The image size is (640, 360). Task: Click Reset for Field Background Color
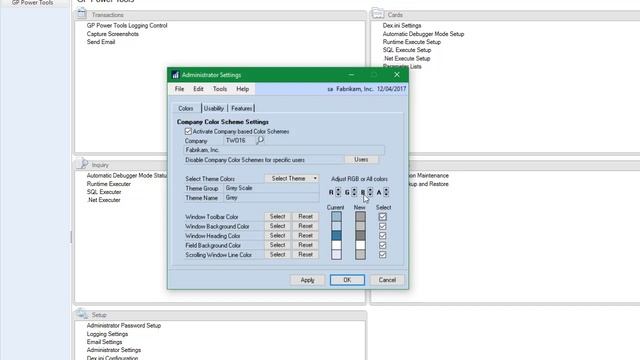(x=305, y=245)
